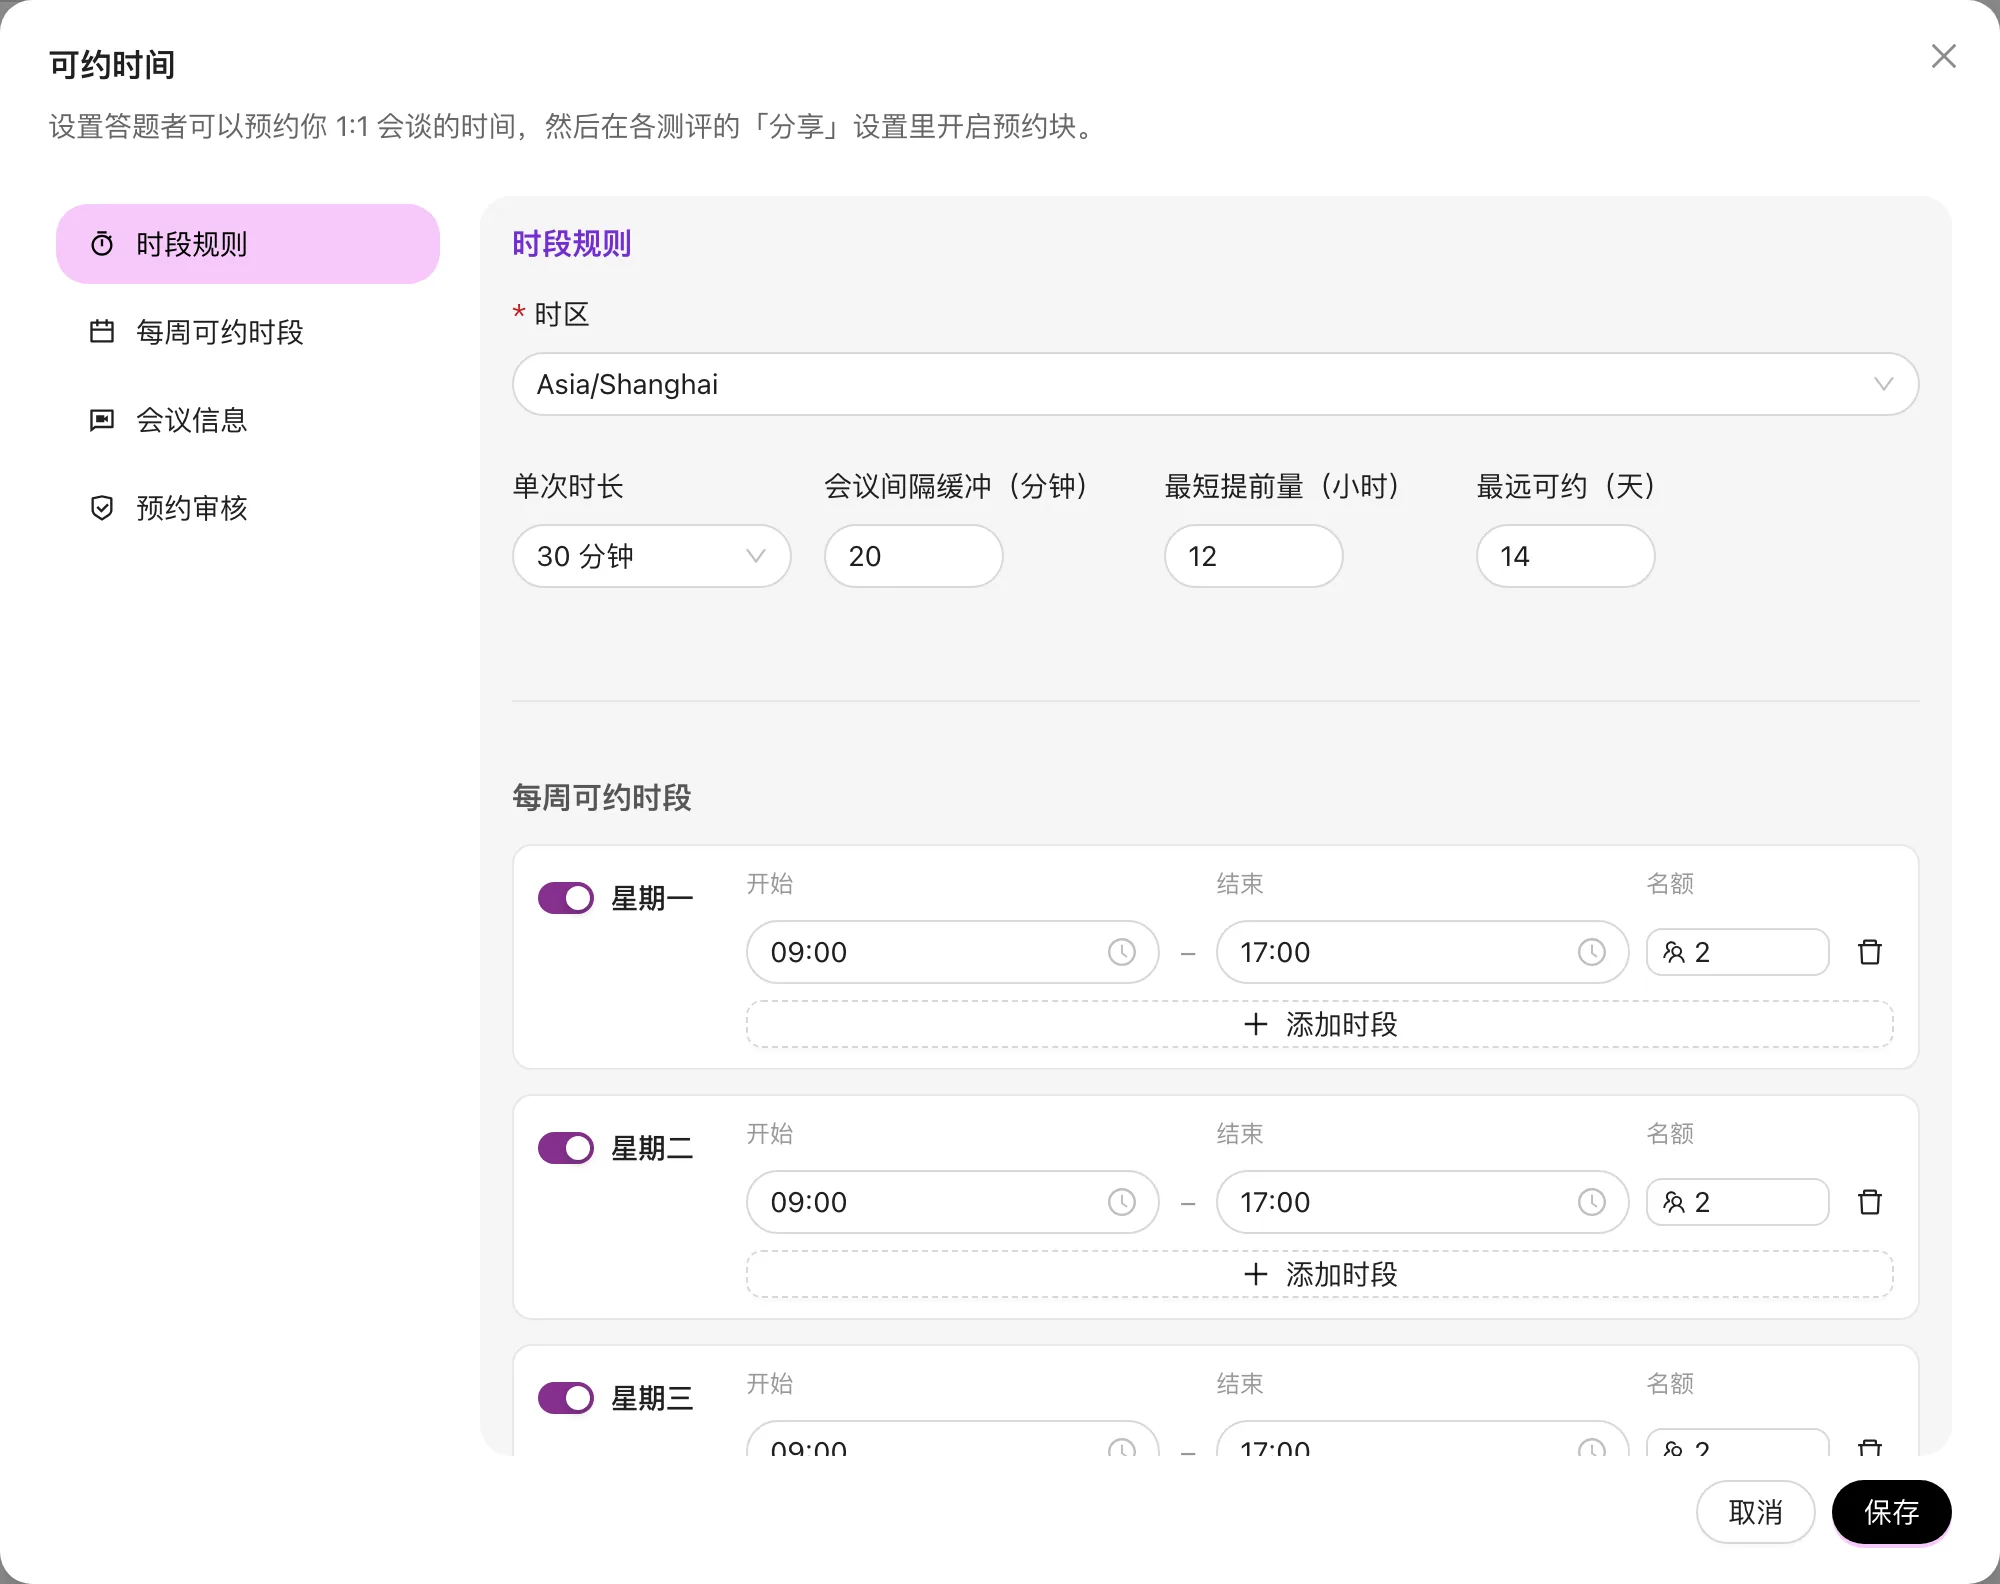Screen dimensions: 2000x1584
Task: Click the 会议间隔缓冲 field showing 20
Action: tap(913, 556)
